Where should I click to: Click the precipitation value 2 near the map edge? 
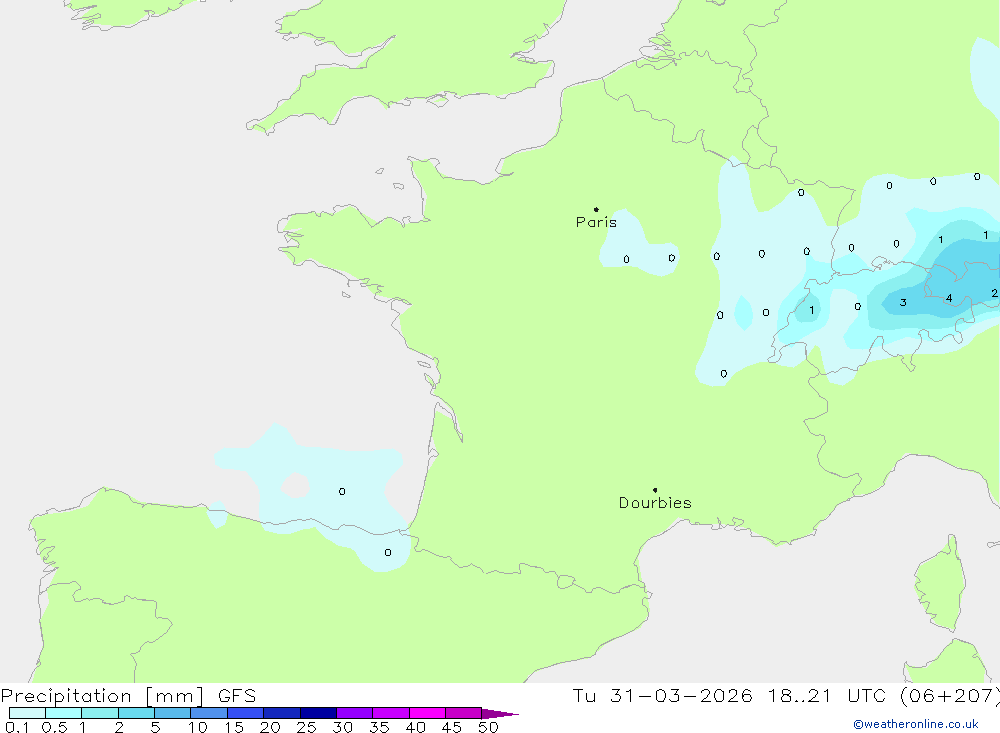click(994, 293)
